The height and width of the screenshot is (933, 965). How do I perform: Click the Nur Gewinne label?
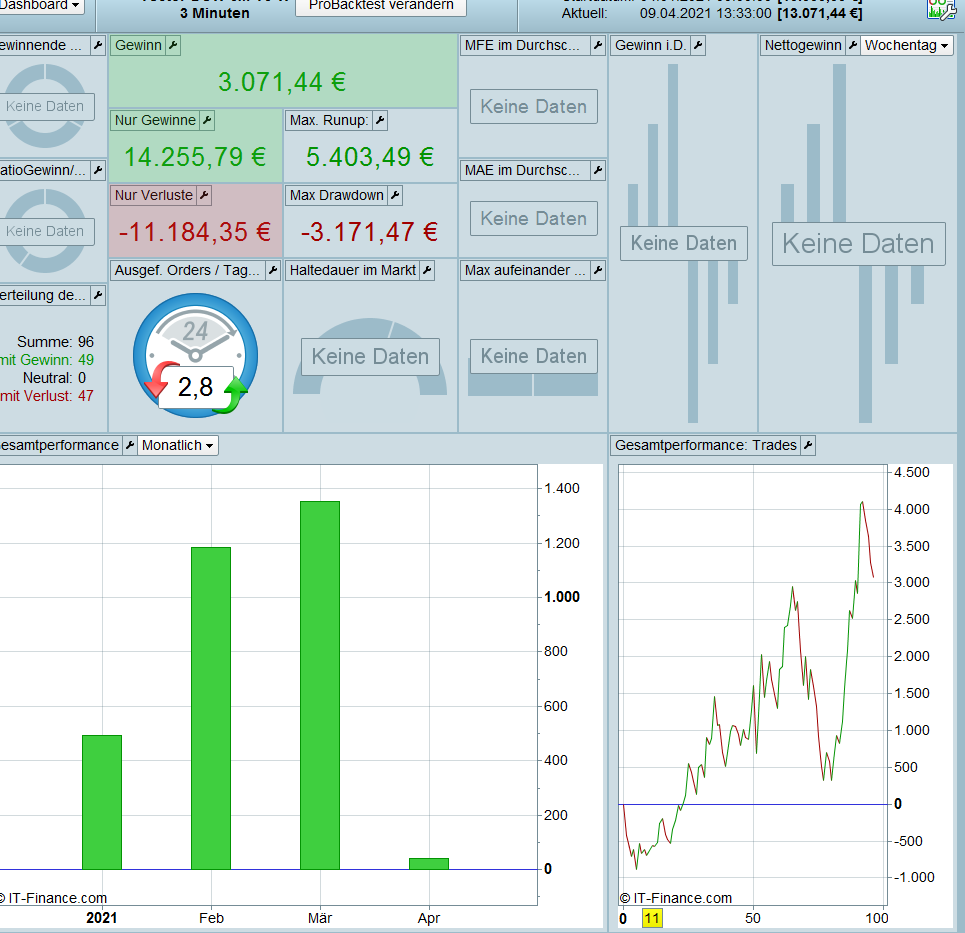(155, 121)
